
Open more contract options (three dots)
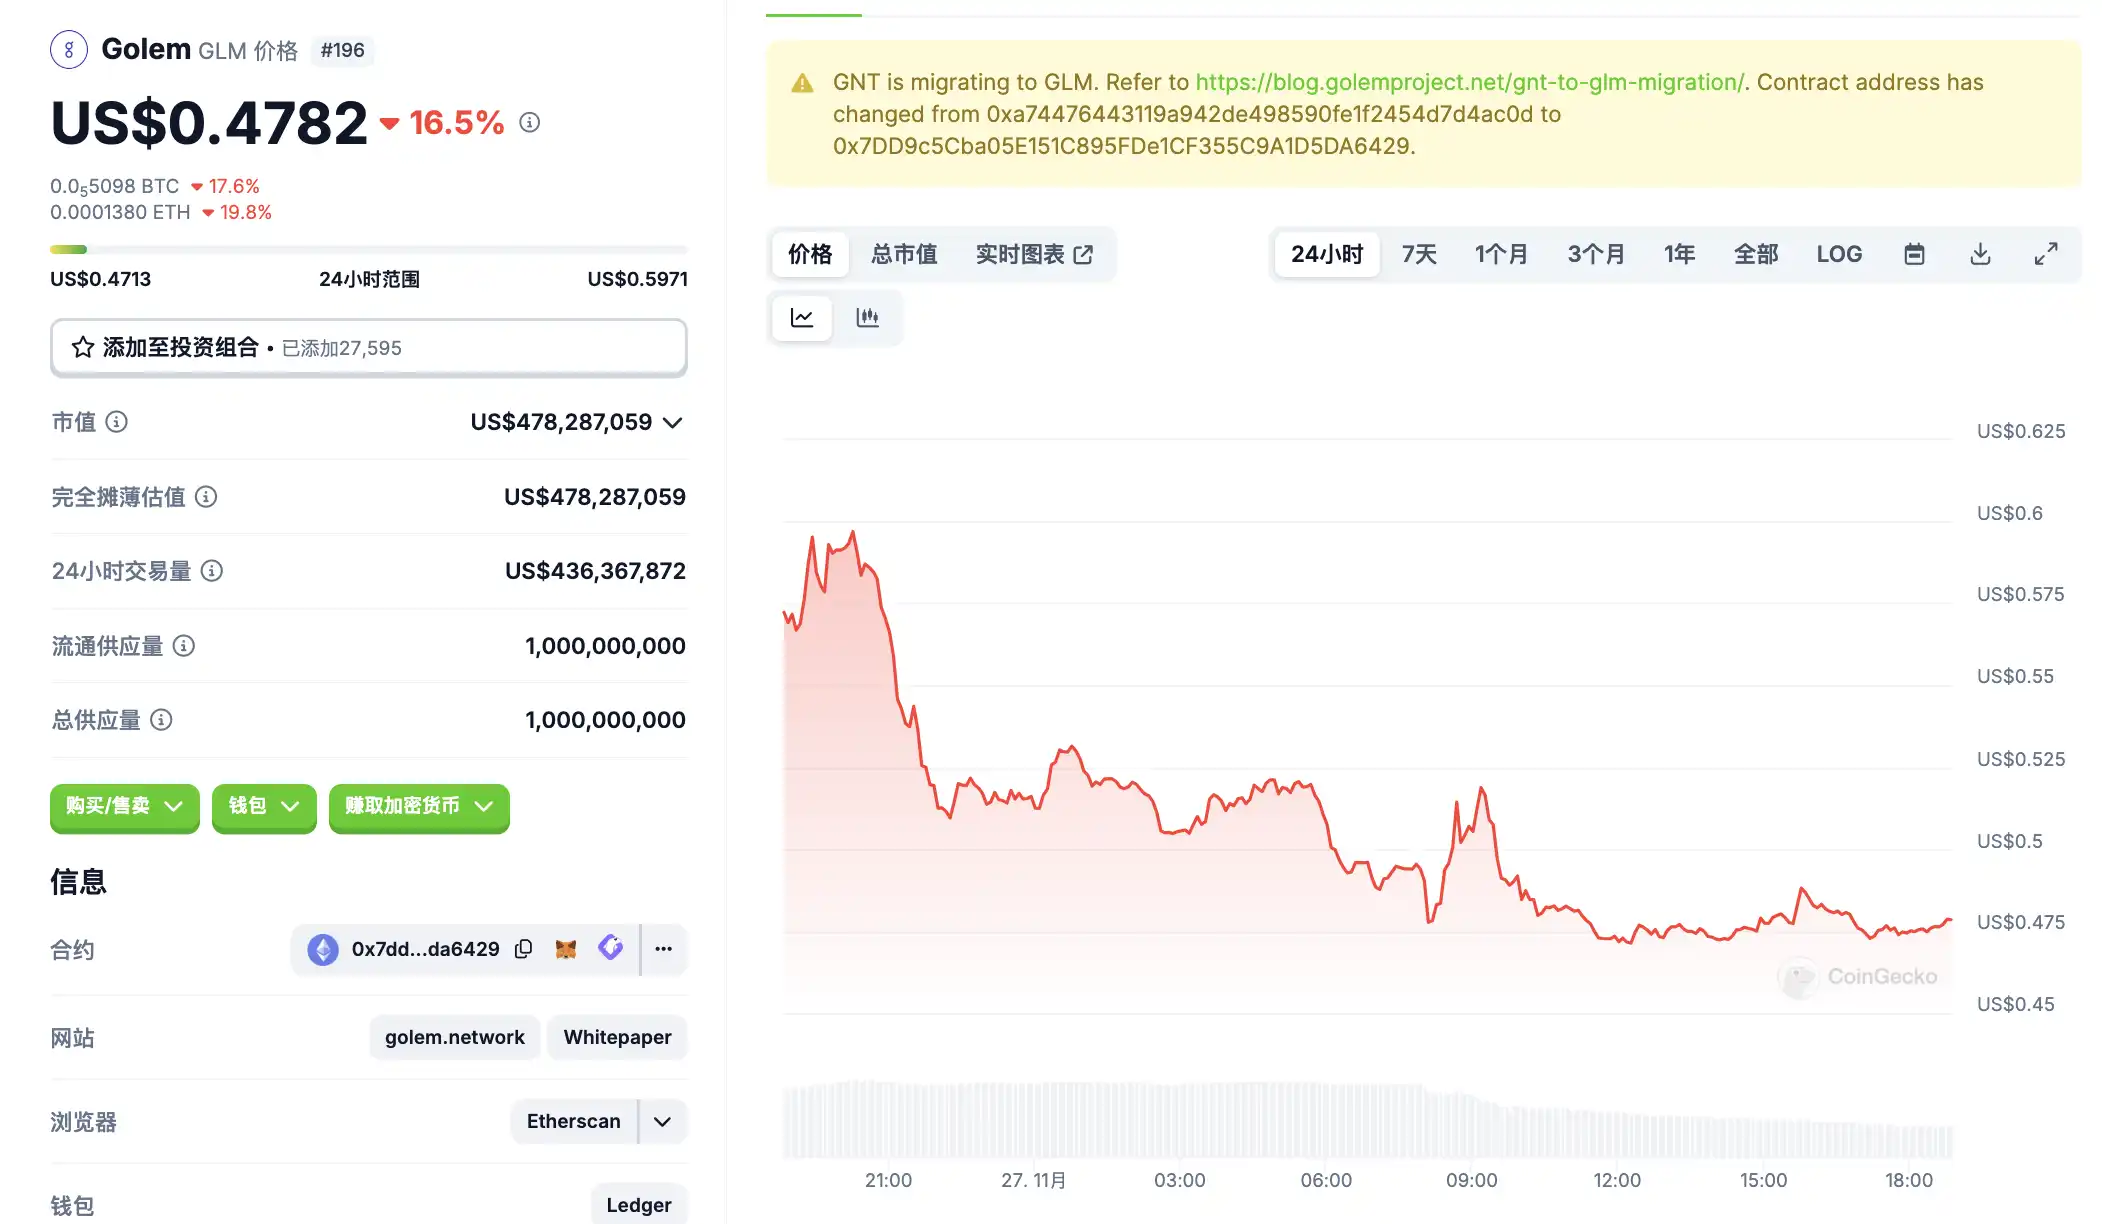664,949
